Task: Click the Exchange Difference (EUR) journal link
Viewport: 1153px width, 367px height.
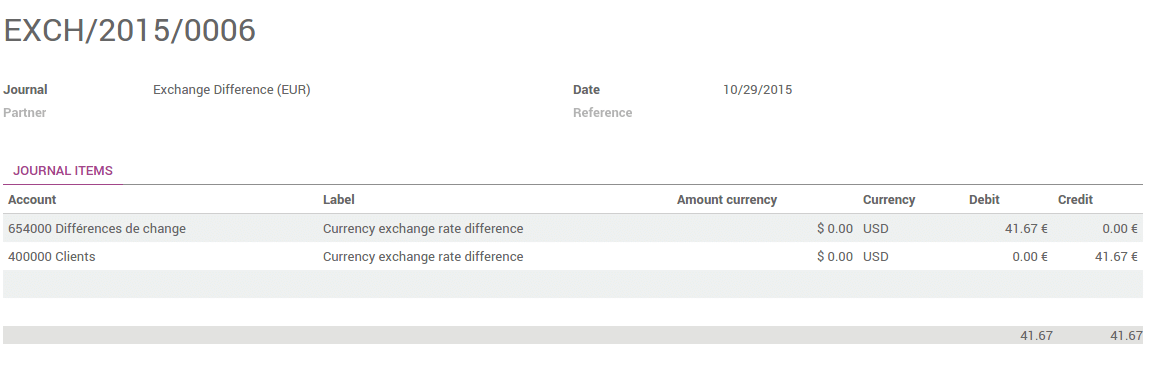Action: 232,90
